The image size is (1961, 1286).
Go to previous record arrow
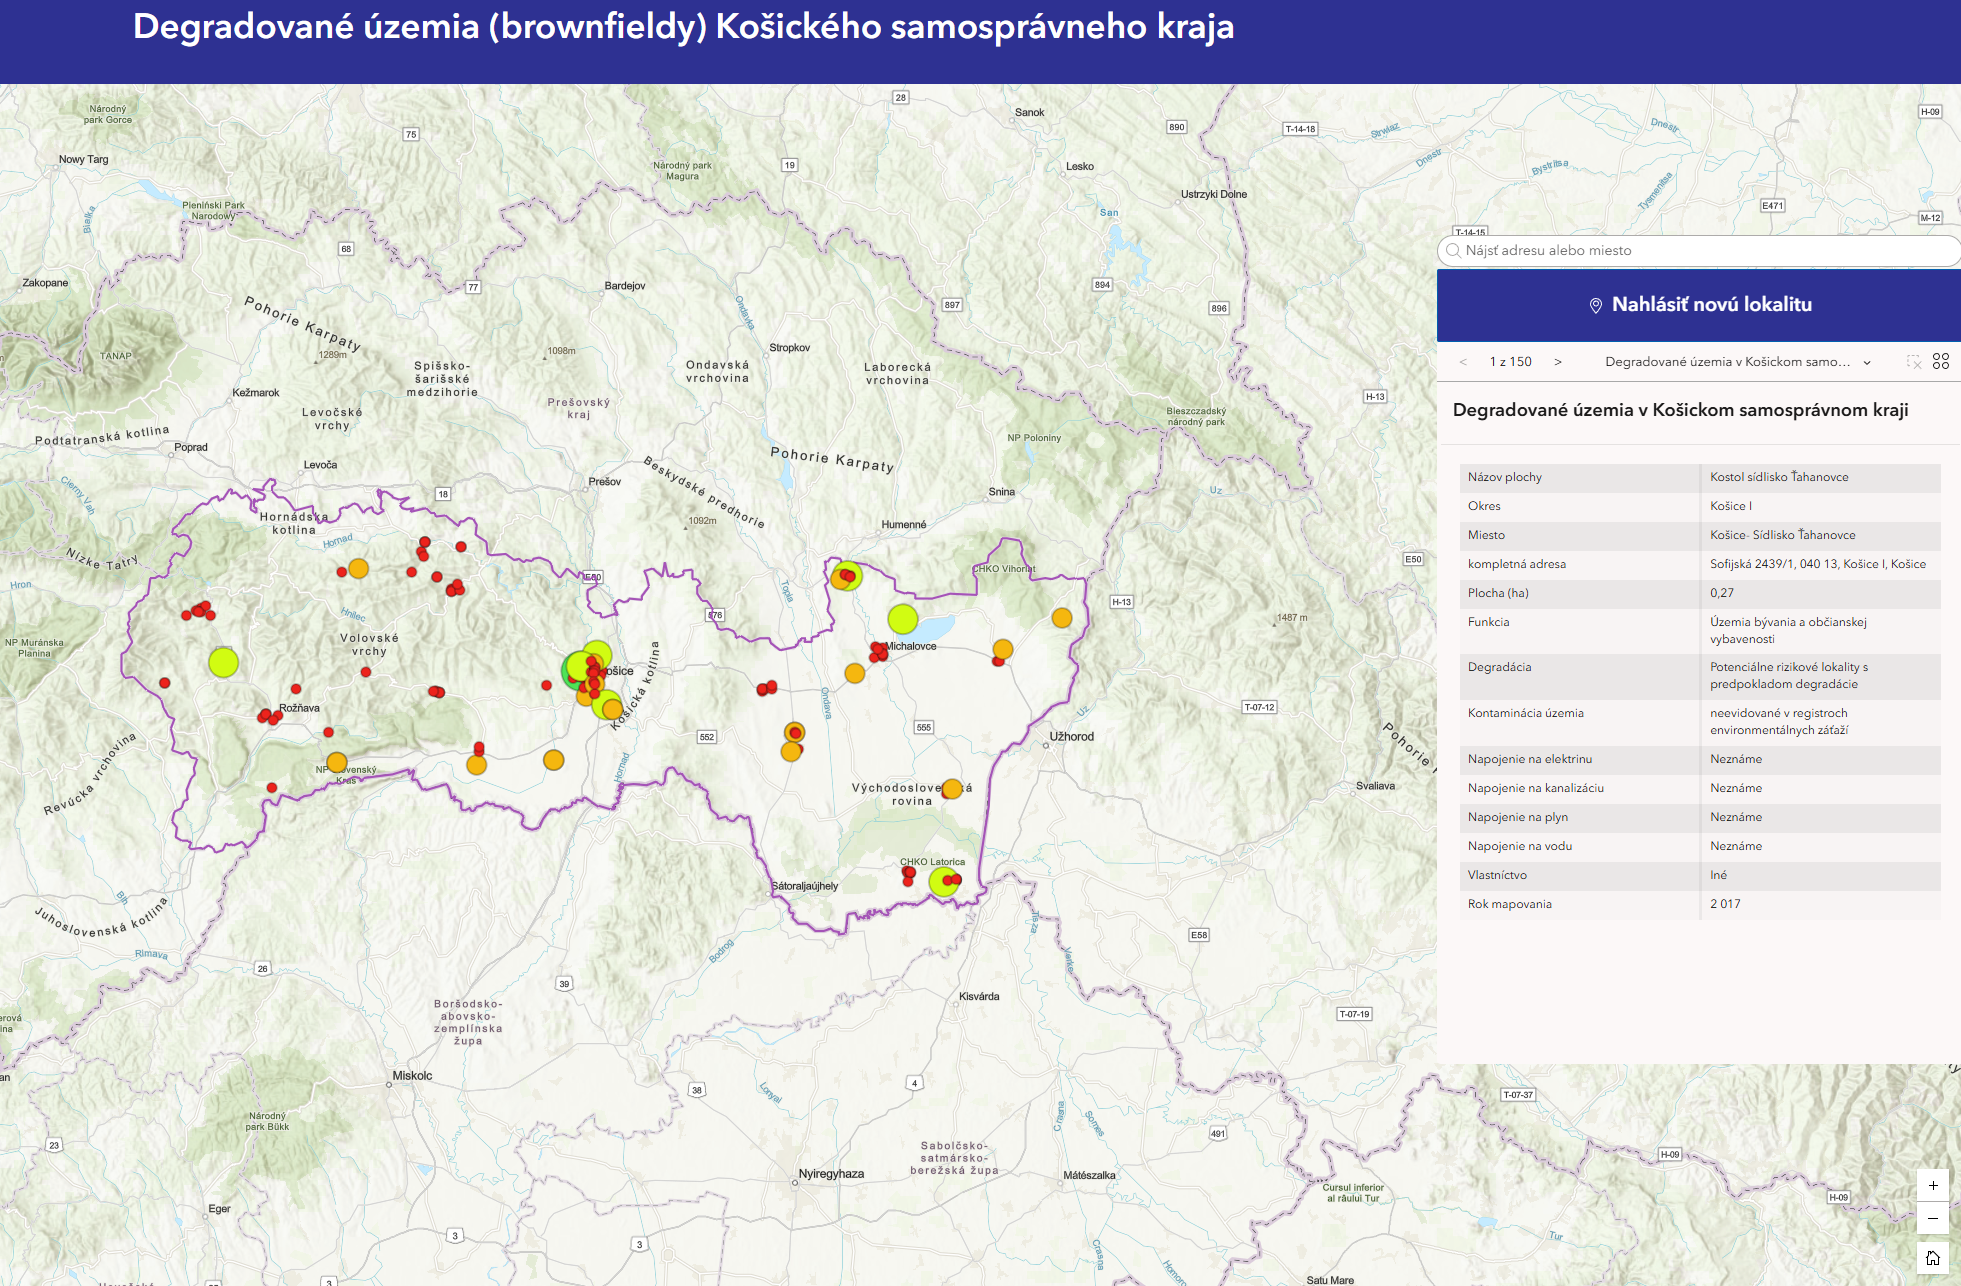click(x=1463, y=362)
